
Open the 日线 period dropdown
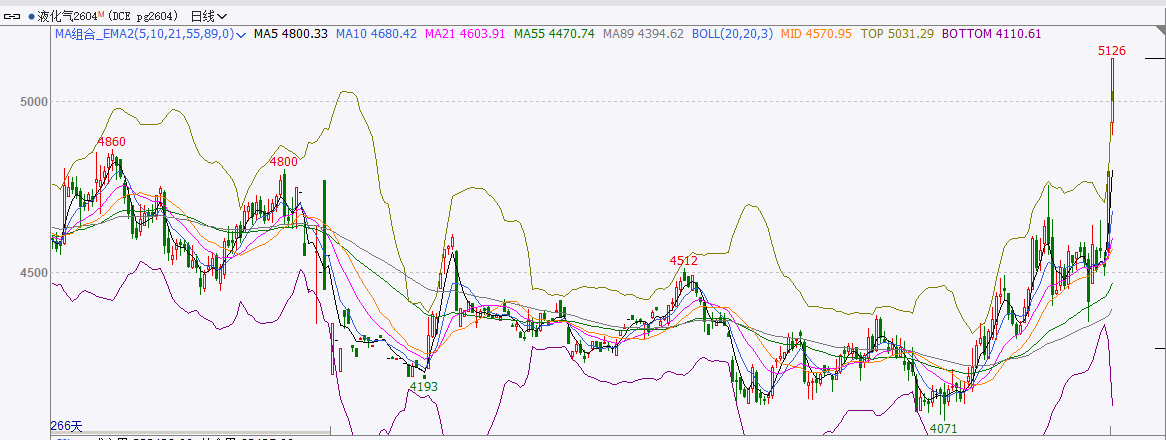(208, 16)
